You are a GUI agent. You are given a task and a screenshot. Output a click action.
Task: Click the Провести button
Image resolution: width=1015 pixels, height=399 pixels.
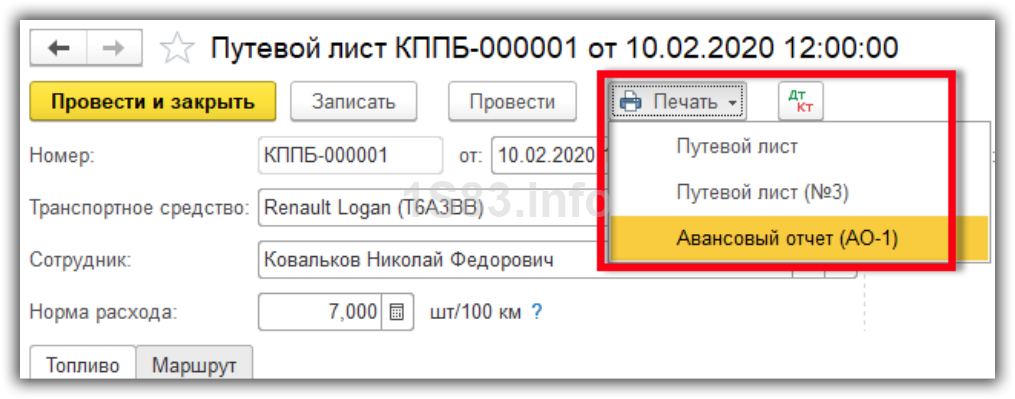[512, 102]
